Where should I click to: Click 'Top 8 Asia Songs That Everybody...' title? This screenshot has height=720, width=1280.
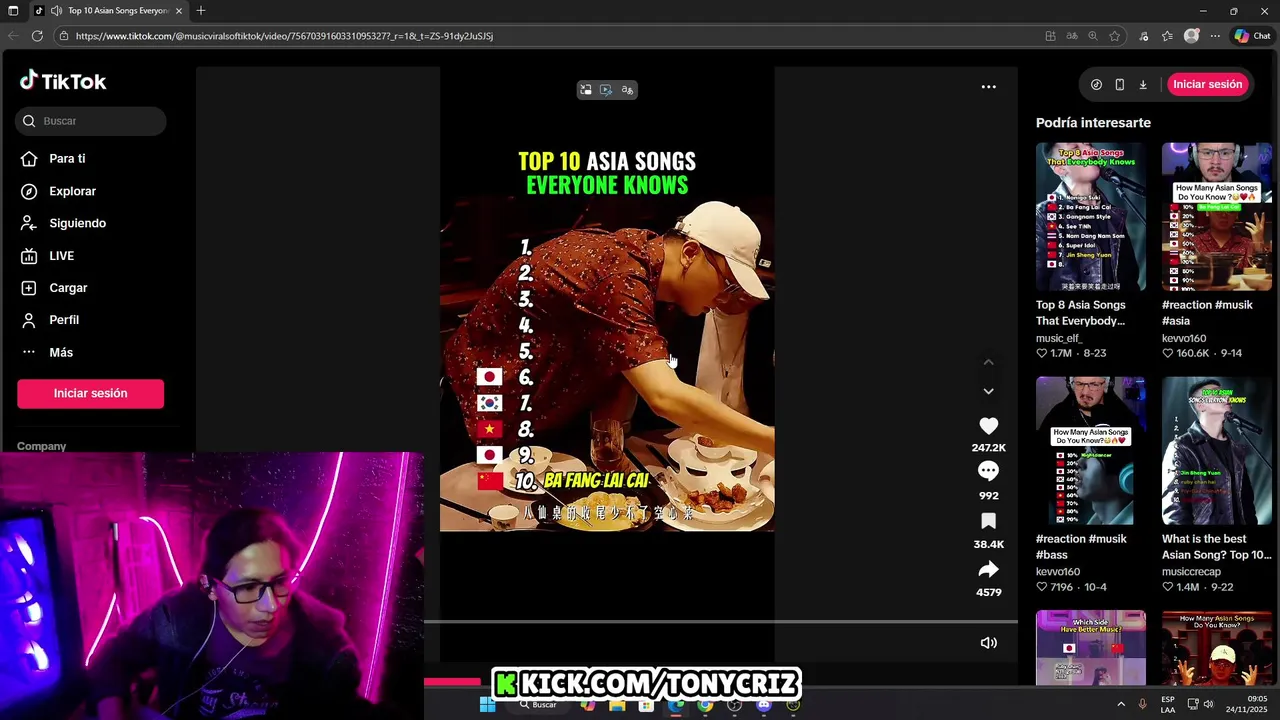coord(1081,313)
